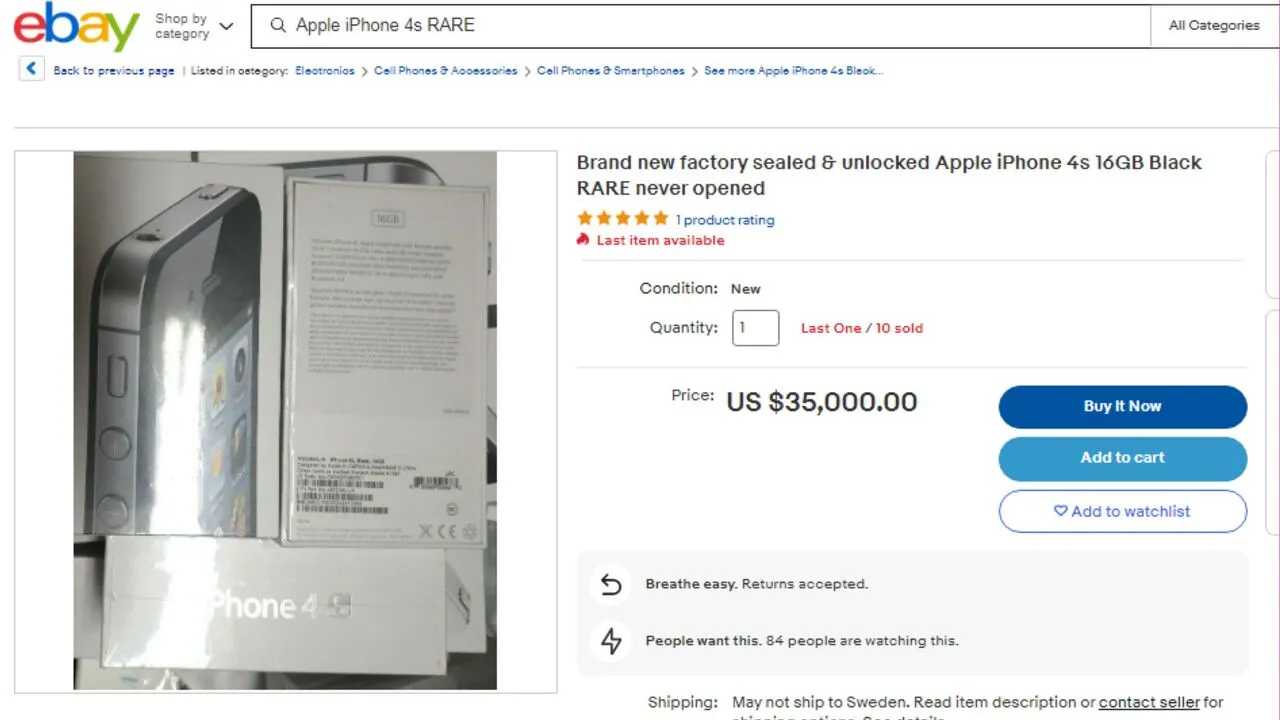Open the 1 product rating link
This screenshot has width=1280, height=720.
[x=725, y=220]
